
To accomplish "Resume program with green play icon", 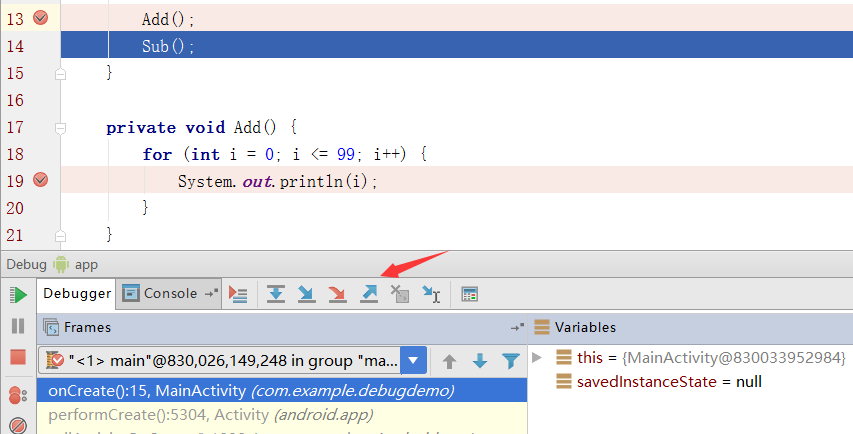I will coord(18,295).
